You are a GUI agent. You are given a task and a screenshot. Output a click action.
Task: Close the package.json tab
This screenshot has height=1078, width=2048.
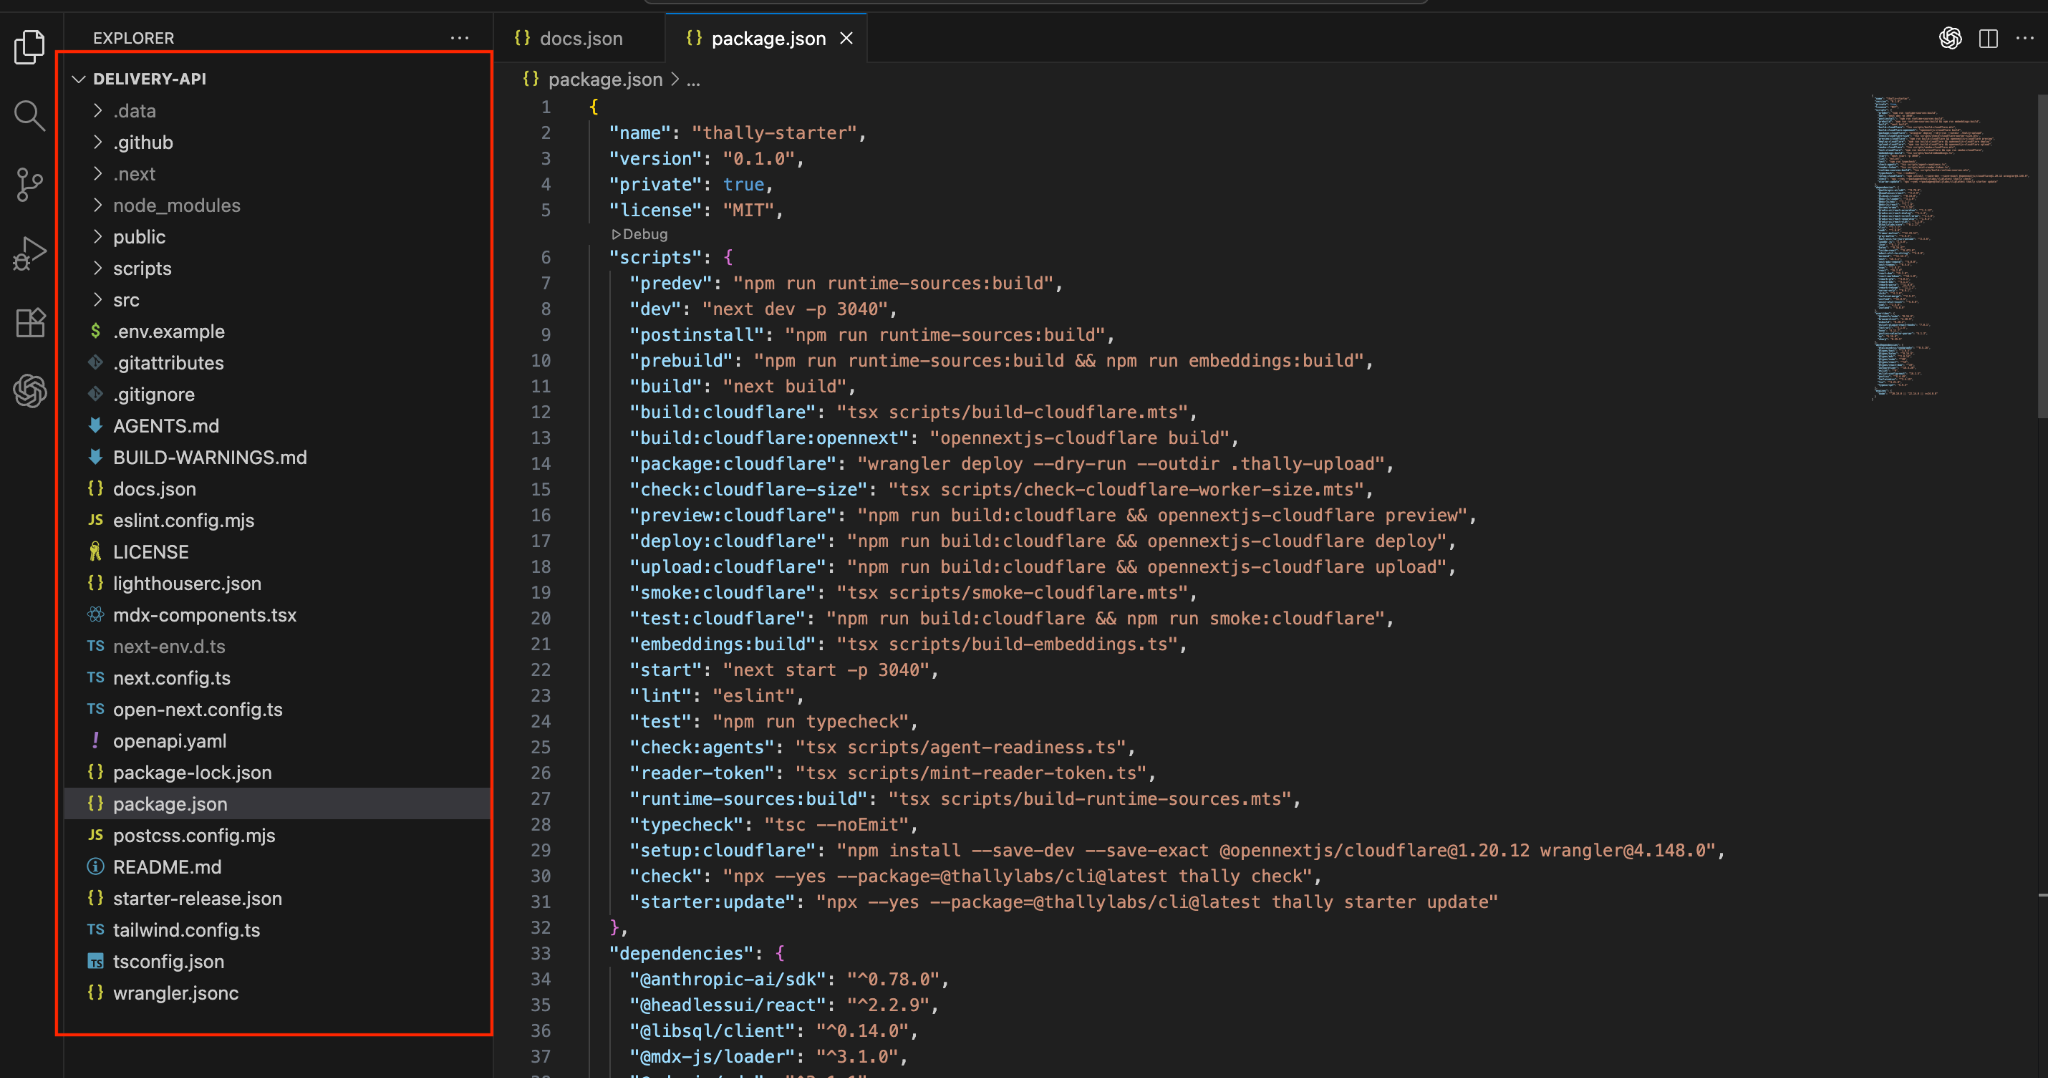(x=846, y=38)
